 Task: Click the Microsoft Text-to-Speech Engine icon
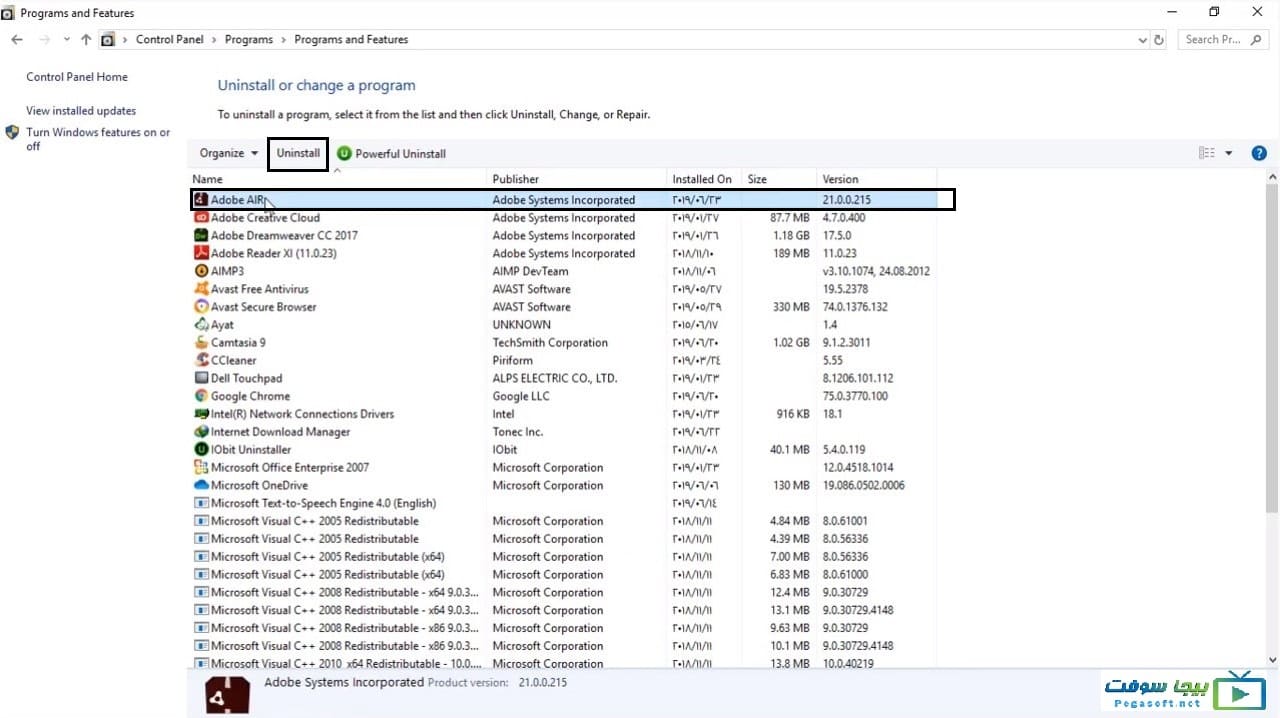(201, 503)
